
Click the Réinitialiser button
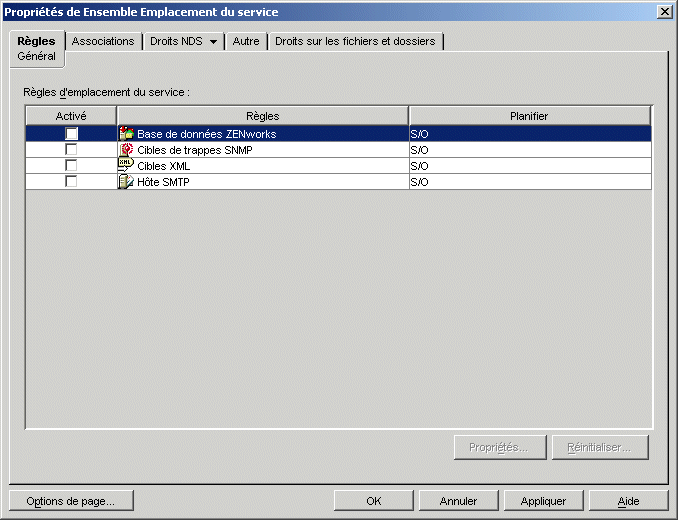pos(600,447)
